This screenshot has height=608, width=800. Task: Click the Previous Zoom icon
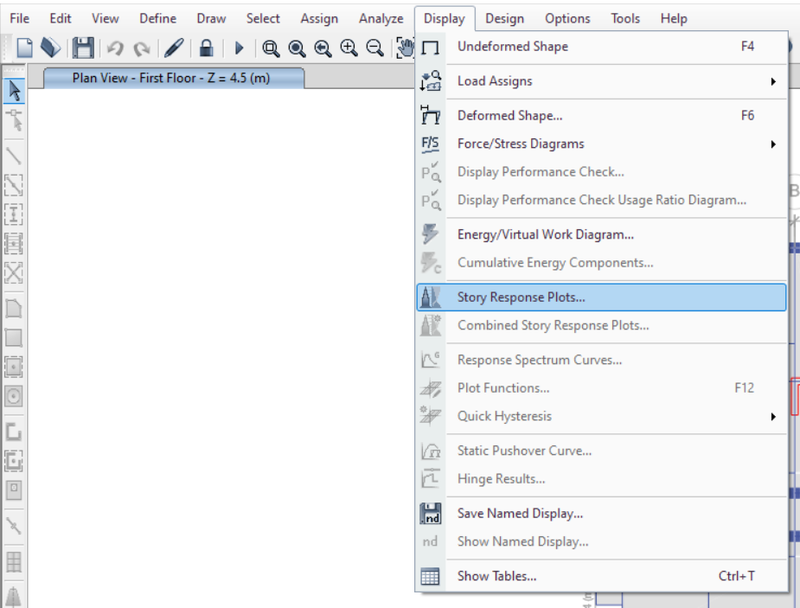[322, 48]
